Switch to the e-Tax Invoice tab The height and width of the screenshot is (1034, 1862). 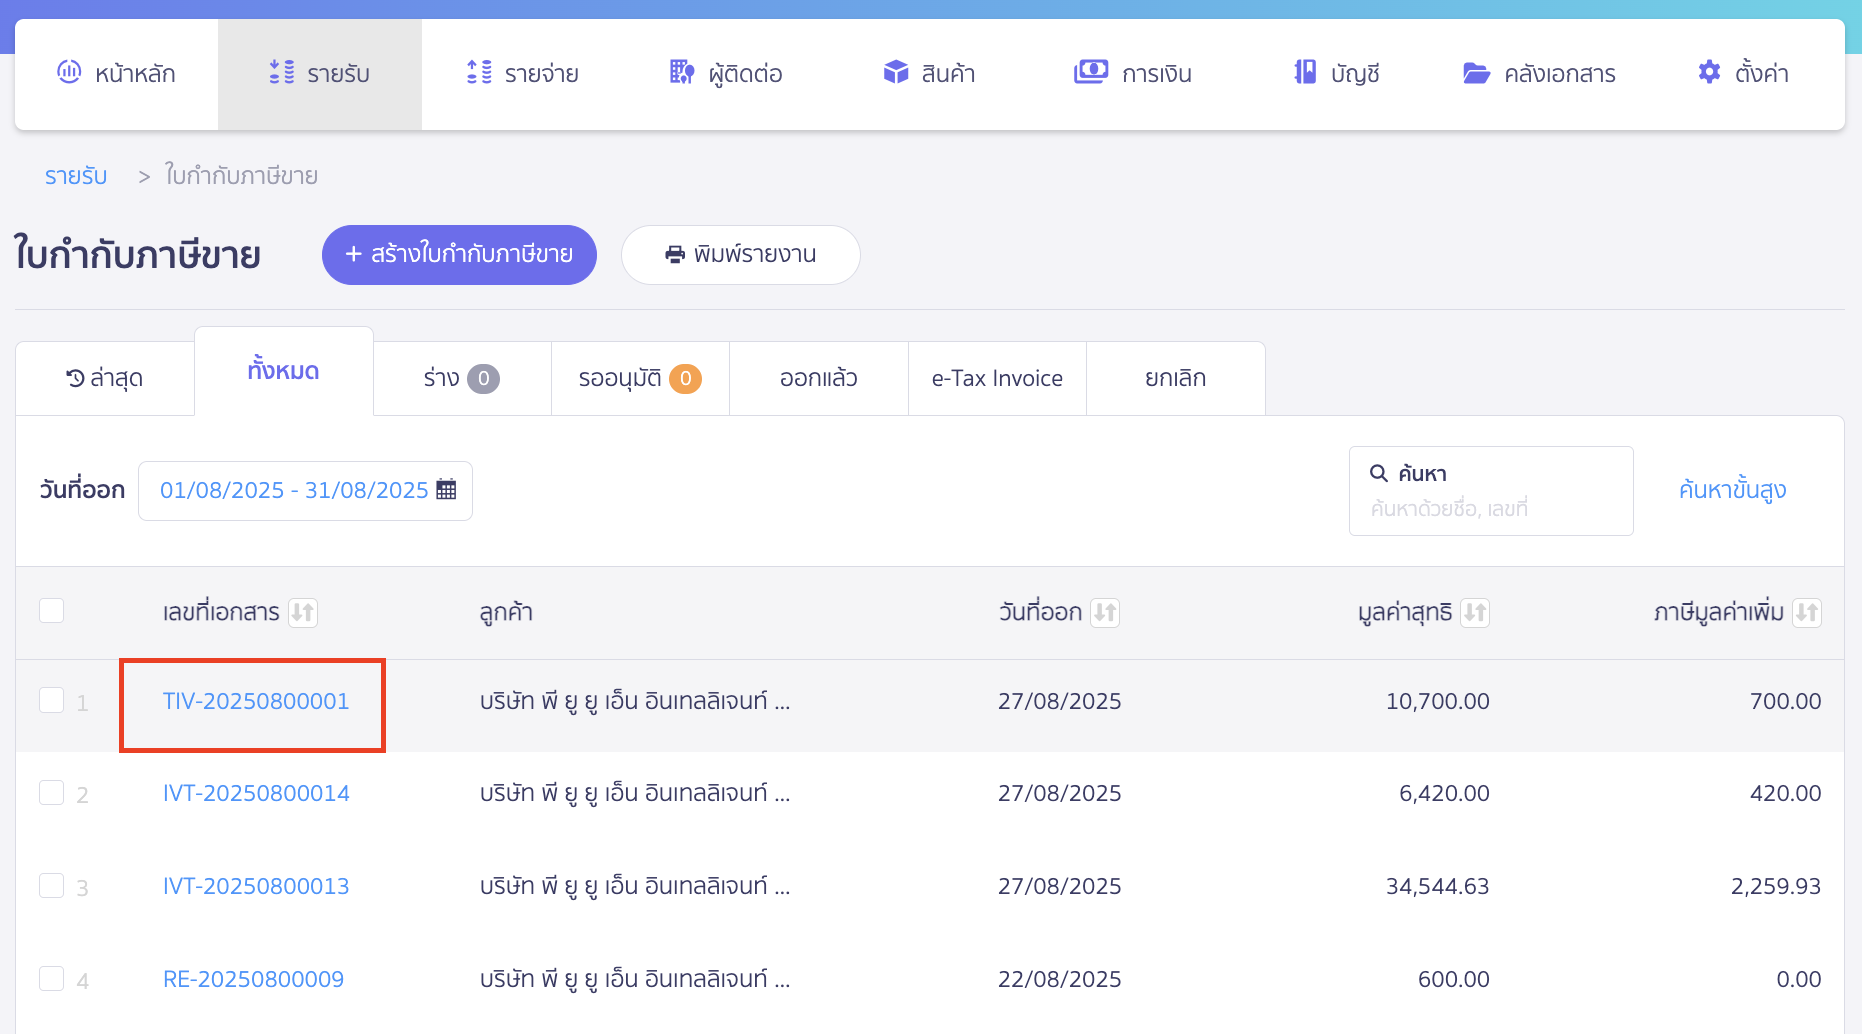(996, 379)
